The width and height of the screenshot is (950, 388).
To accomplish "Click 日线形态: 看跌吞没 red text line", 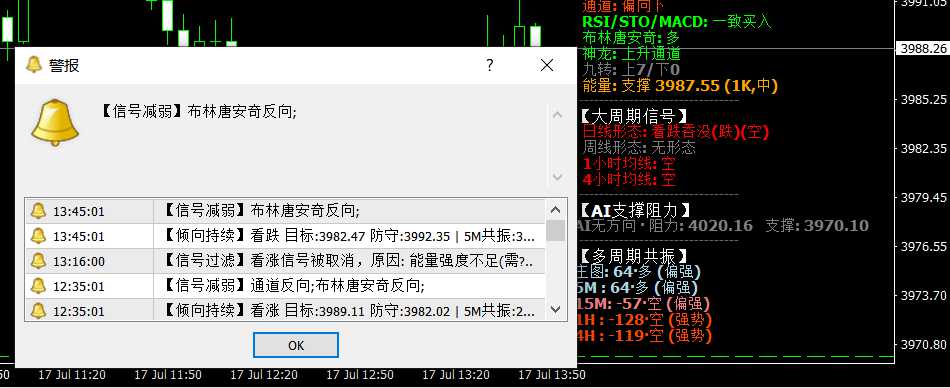I will (675, 131).
